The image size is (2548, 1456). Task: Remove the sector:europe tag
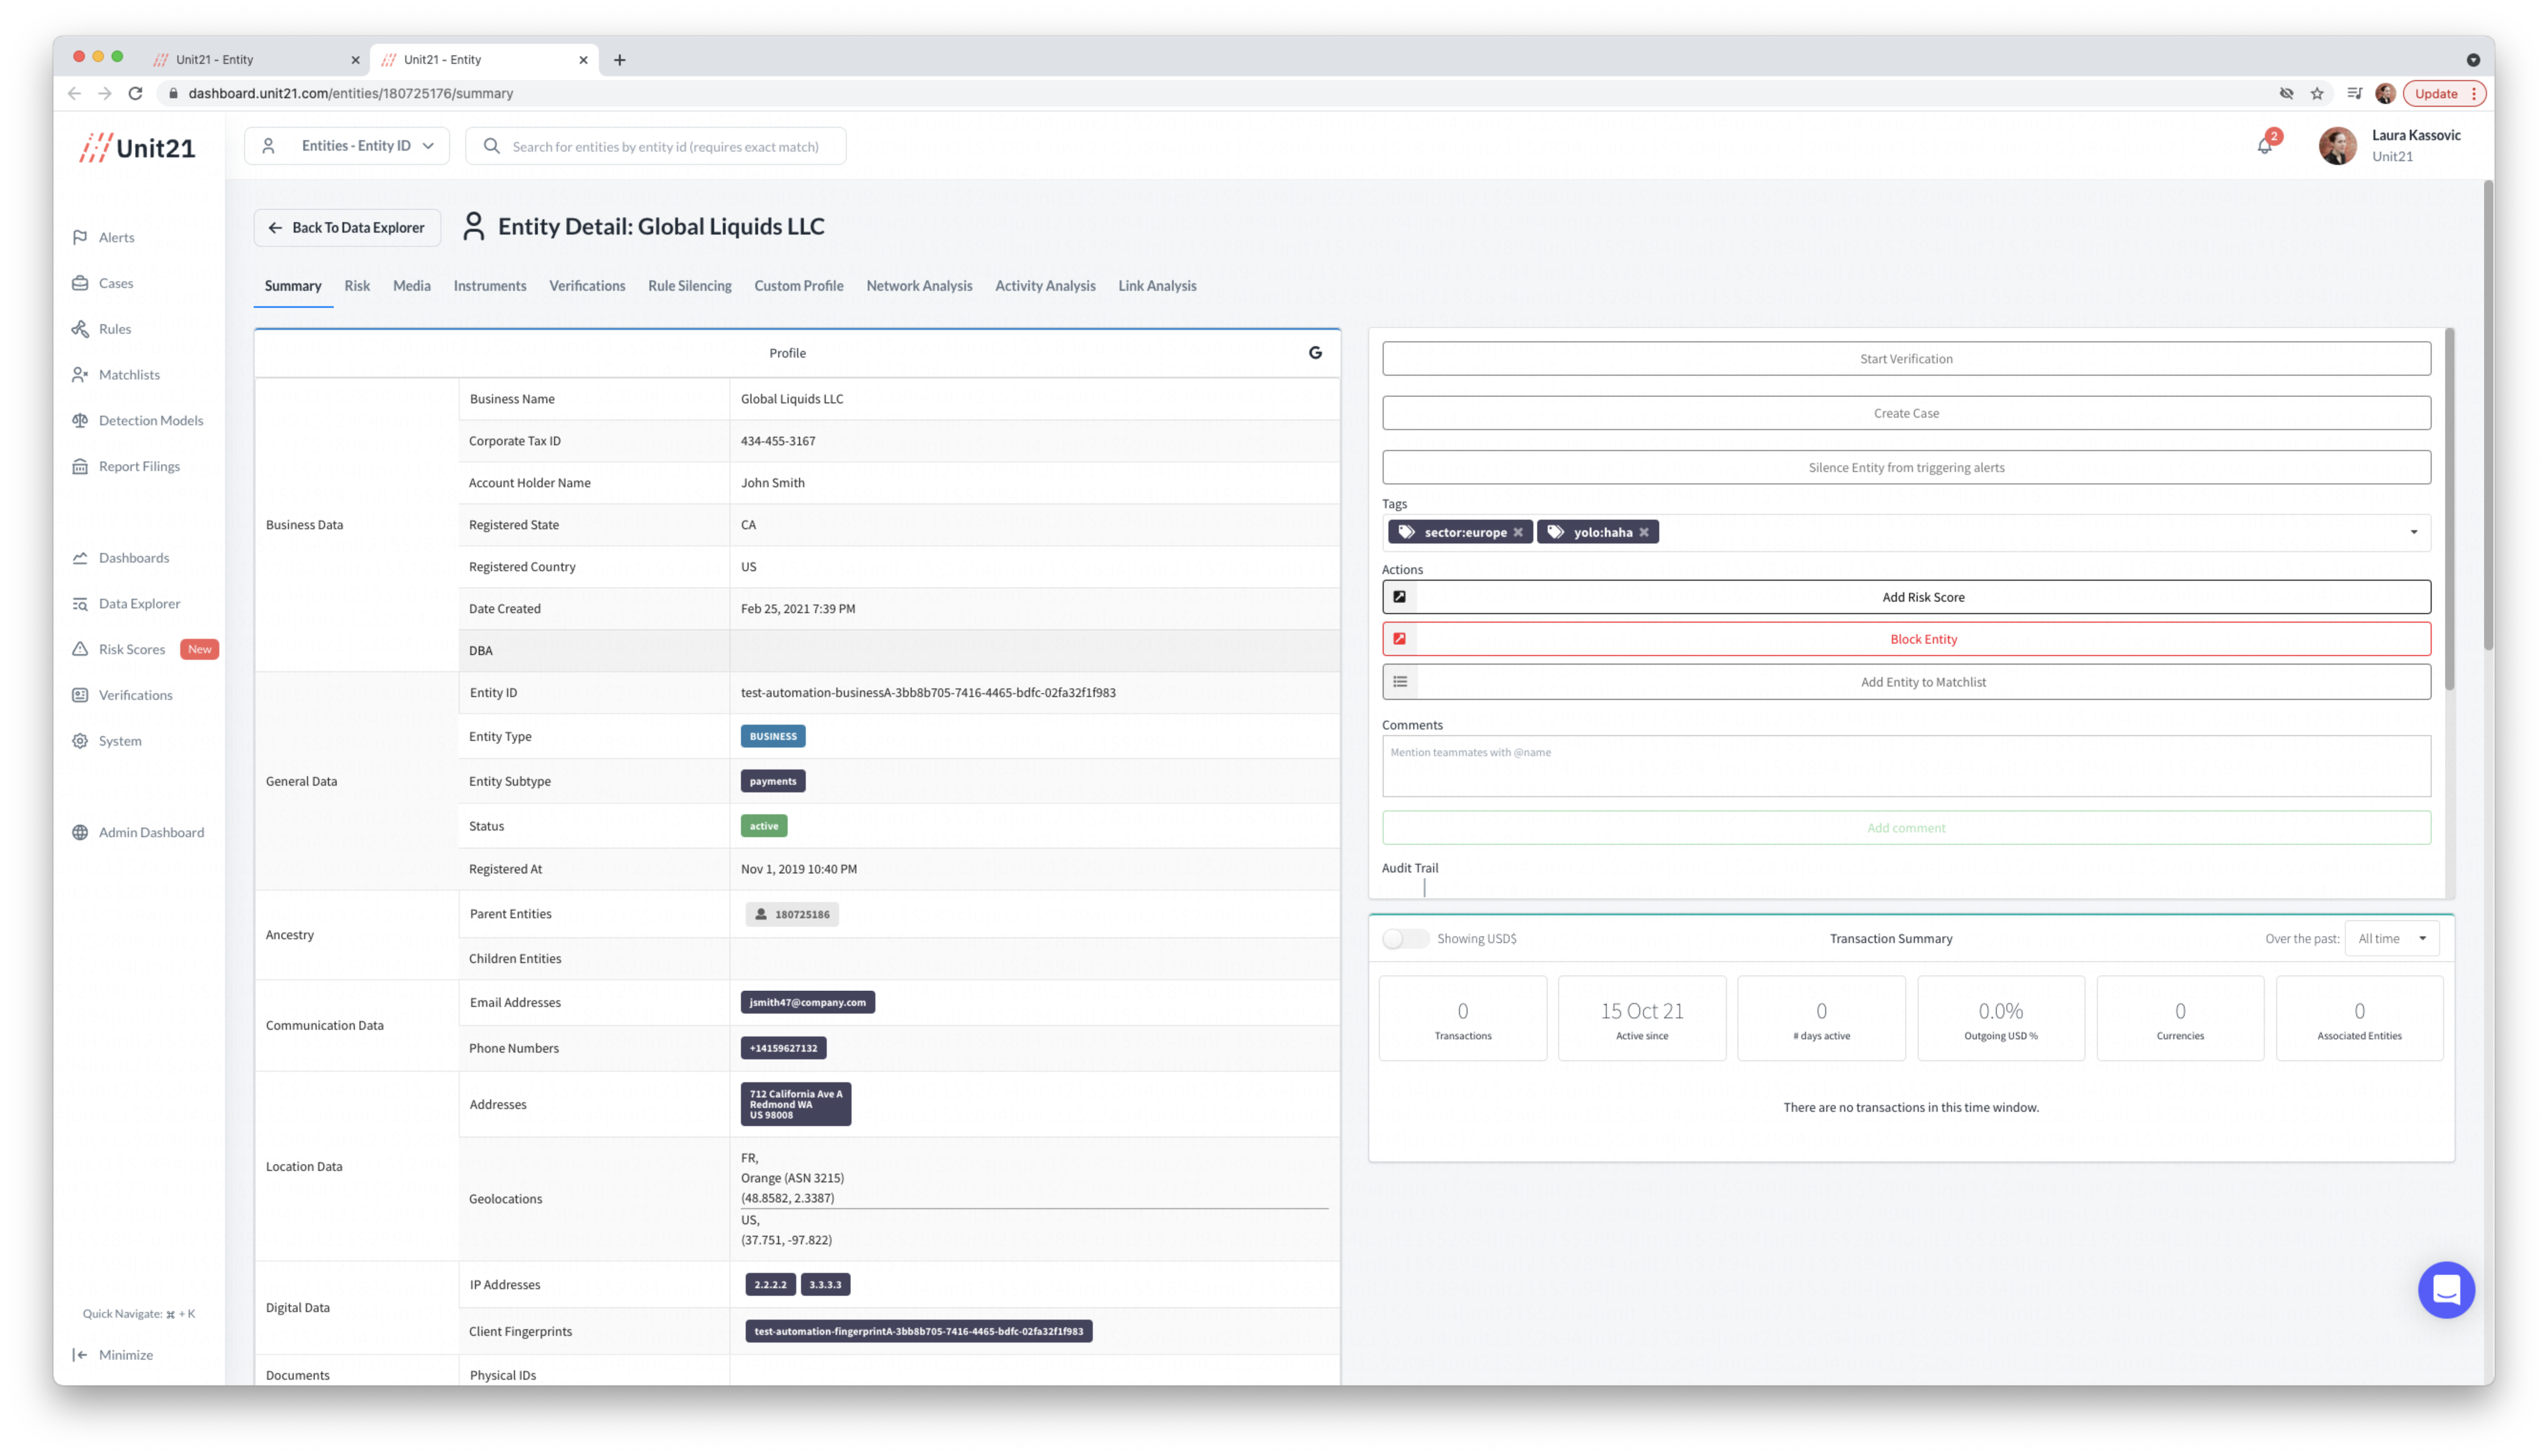(x=1518, y=532)
